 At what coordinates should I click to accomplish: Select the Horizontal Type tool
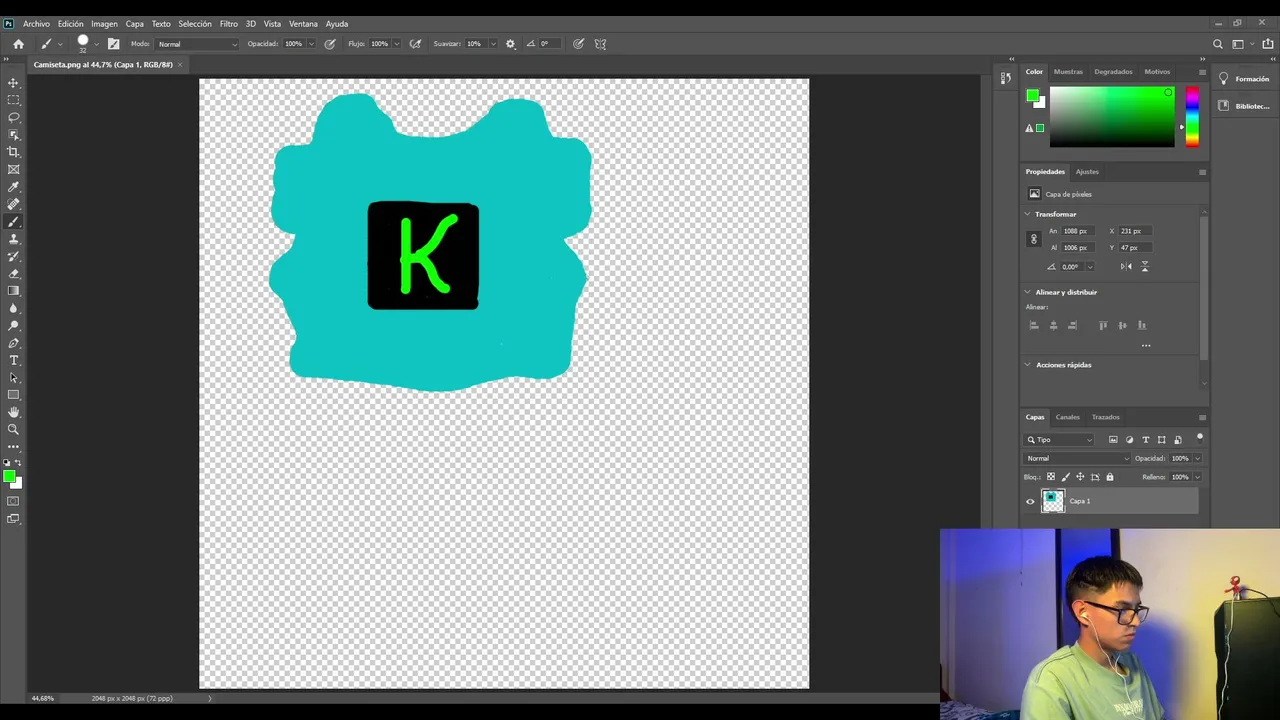[x=13, y=360]
